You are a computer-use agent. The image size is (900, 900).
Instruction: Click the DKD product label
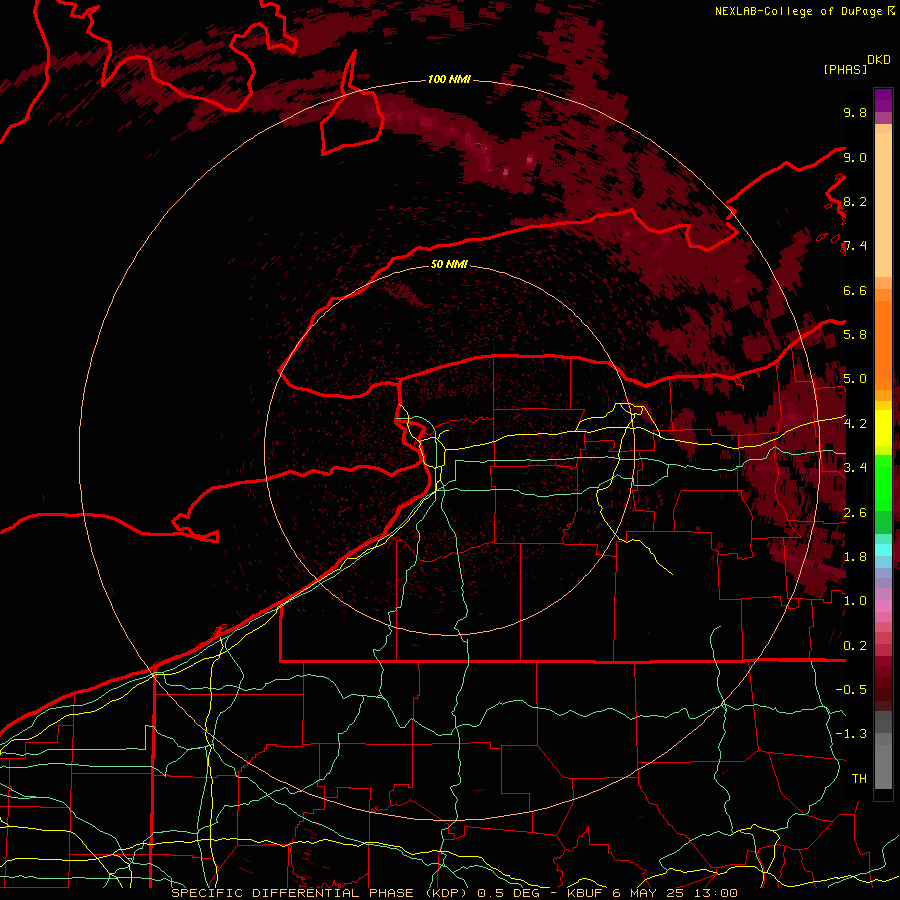click(879, 60)
